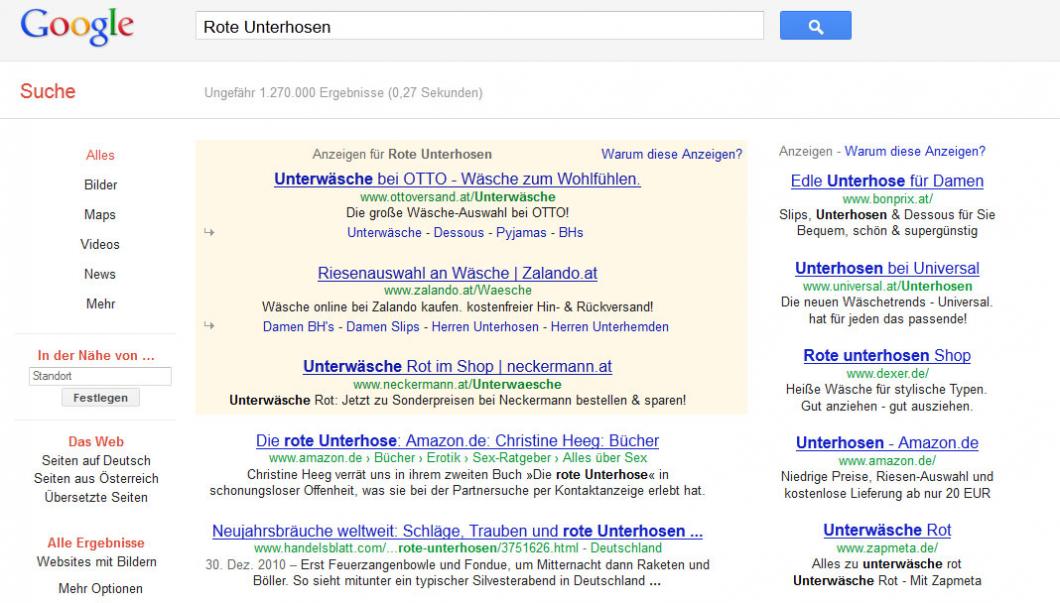Click Bücher breadcrumb in Amazon result

point(394,458)
